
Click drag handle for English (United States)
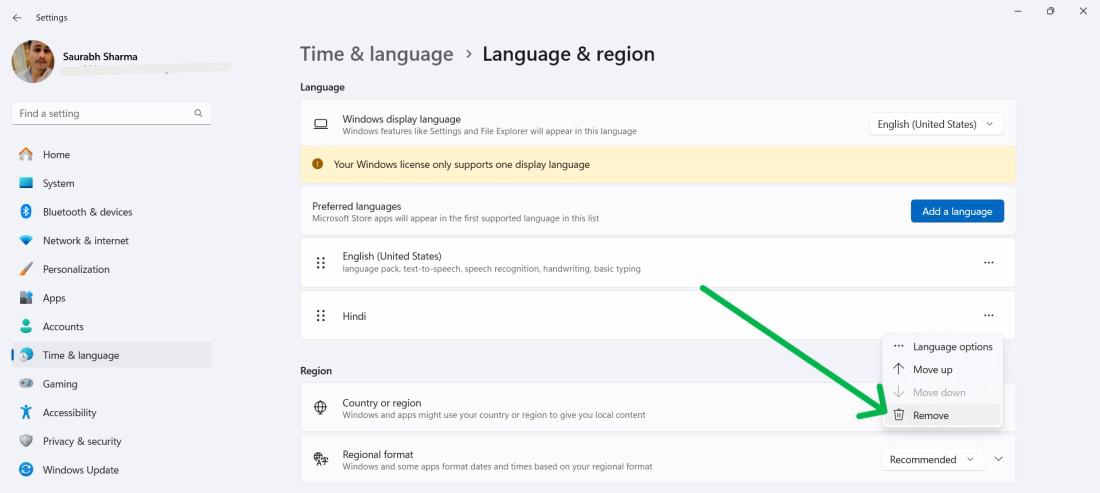(321, 262)
